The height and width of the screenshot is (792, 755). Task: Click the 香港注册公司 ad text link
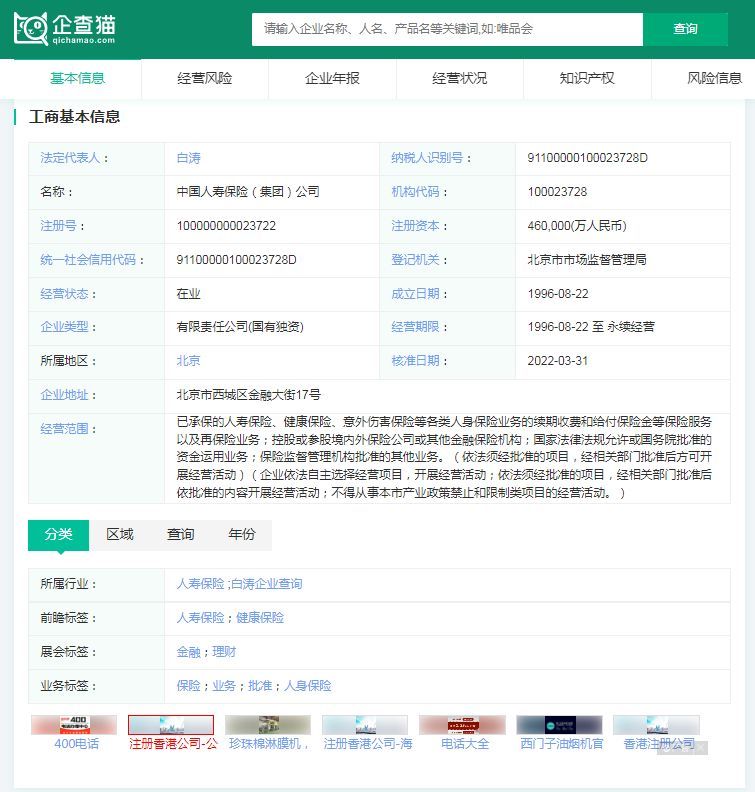pos(659,744)
